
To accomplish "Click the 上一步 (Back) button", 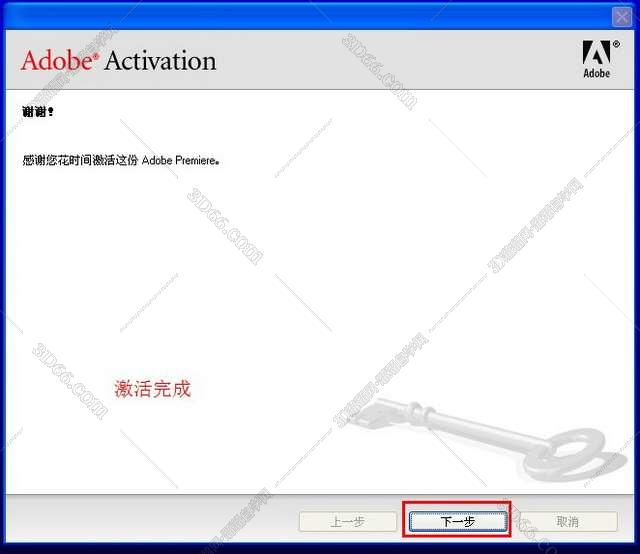I will [x=348, y=521].
